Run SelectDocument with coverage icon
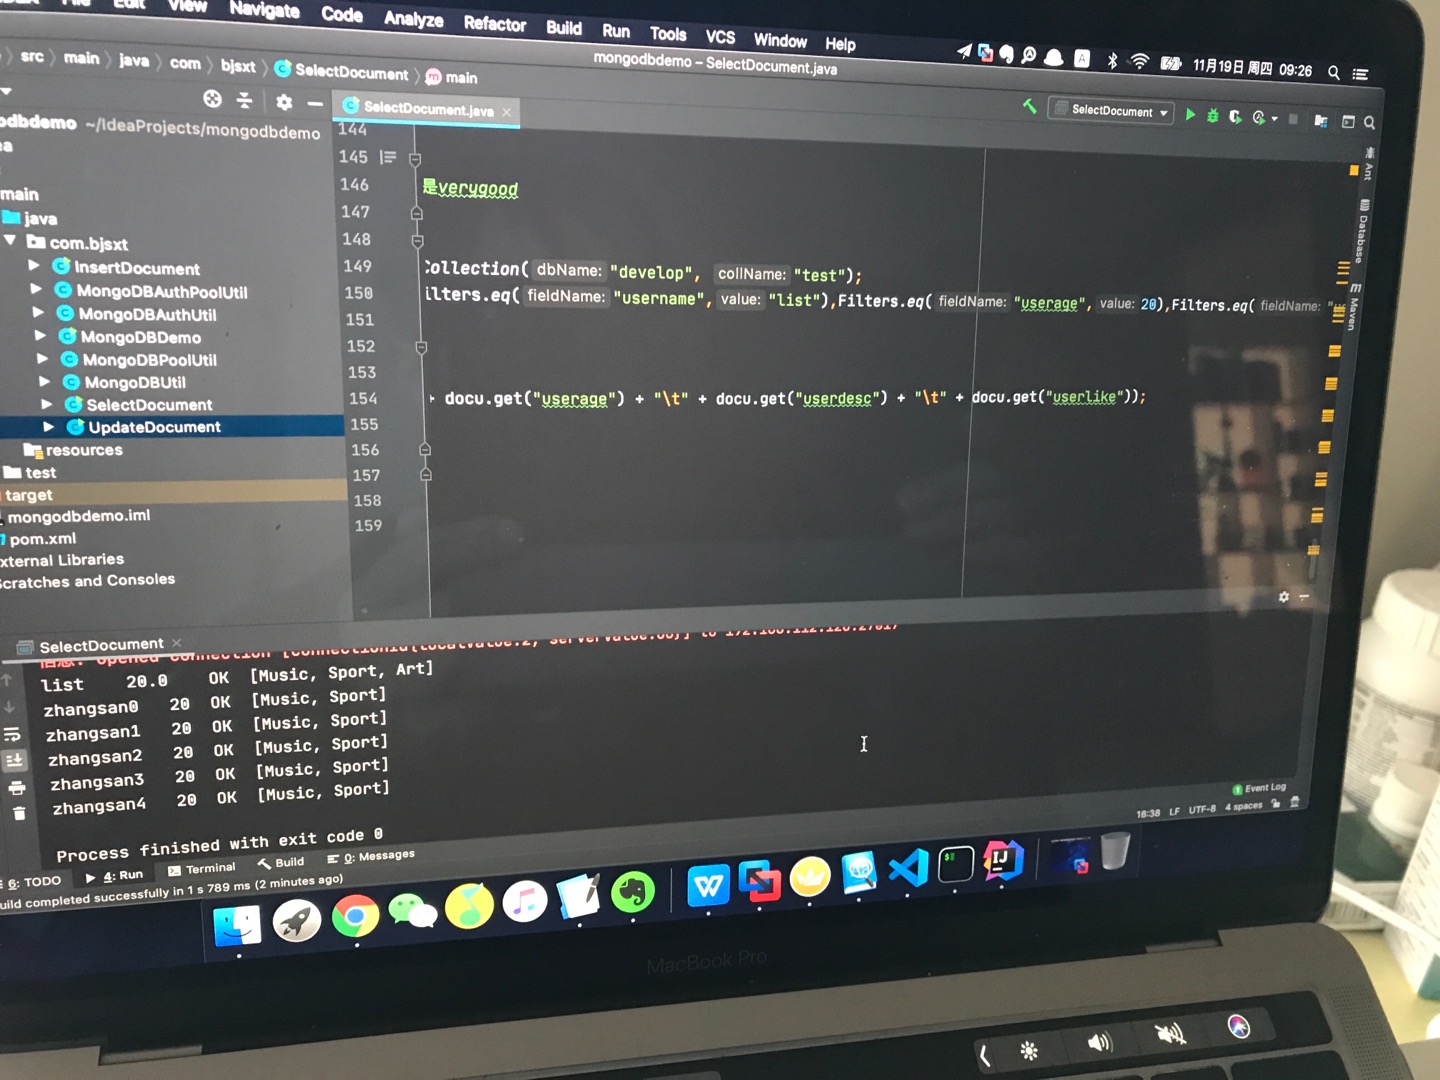1440x1080 pixels. (1236, 117)
